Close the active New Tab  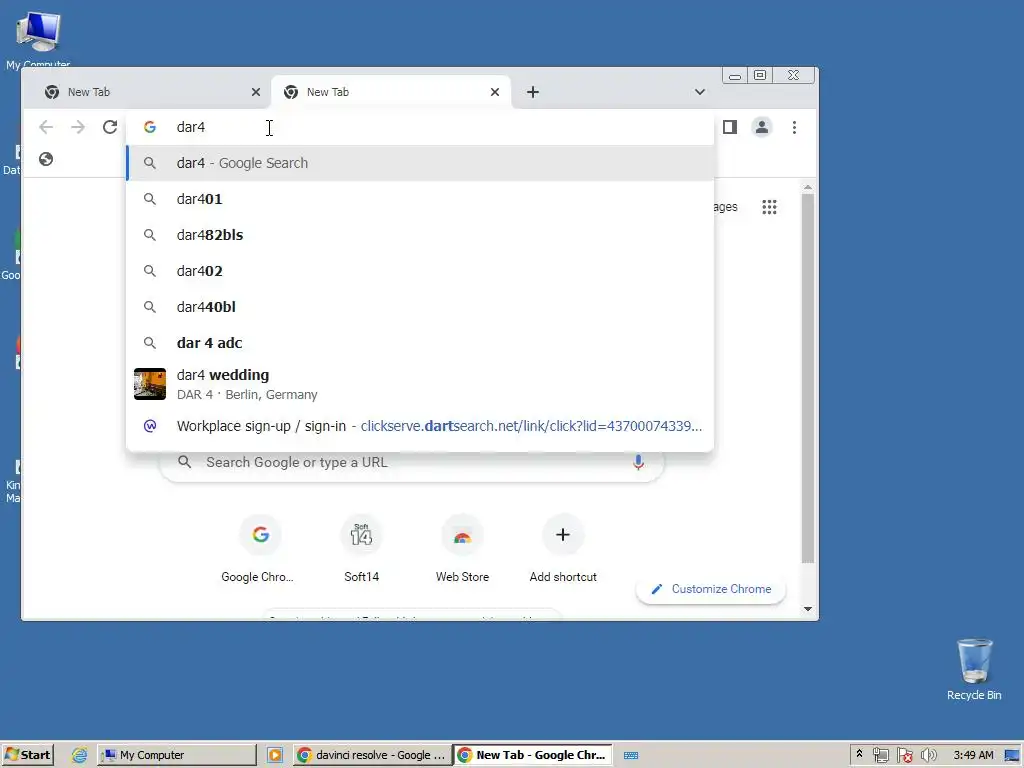point(495,92)
